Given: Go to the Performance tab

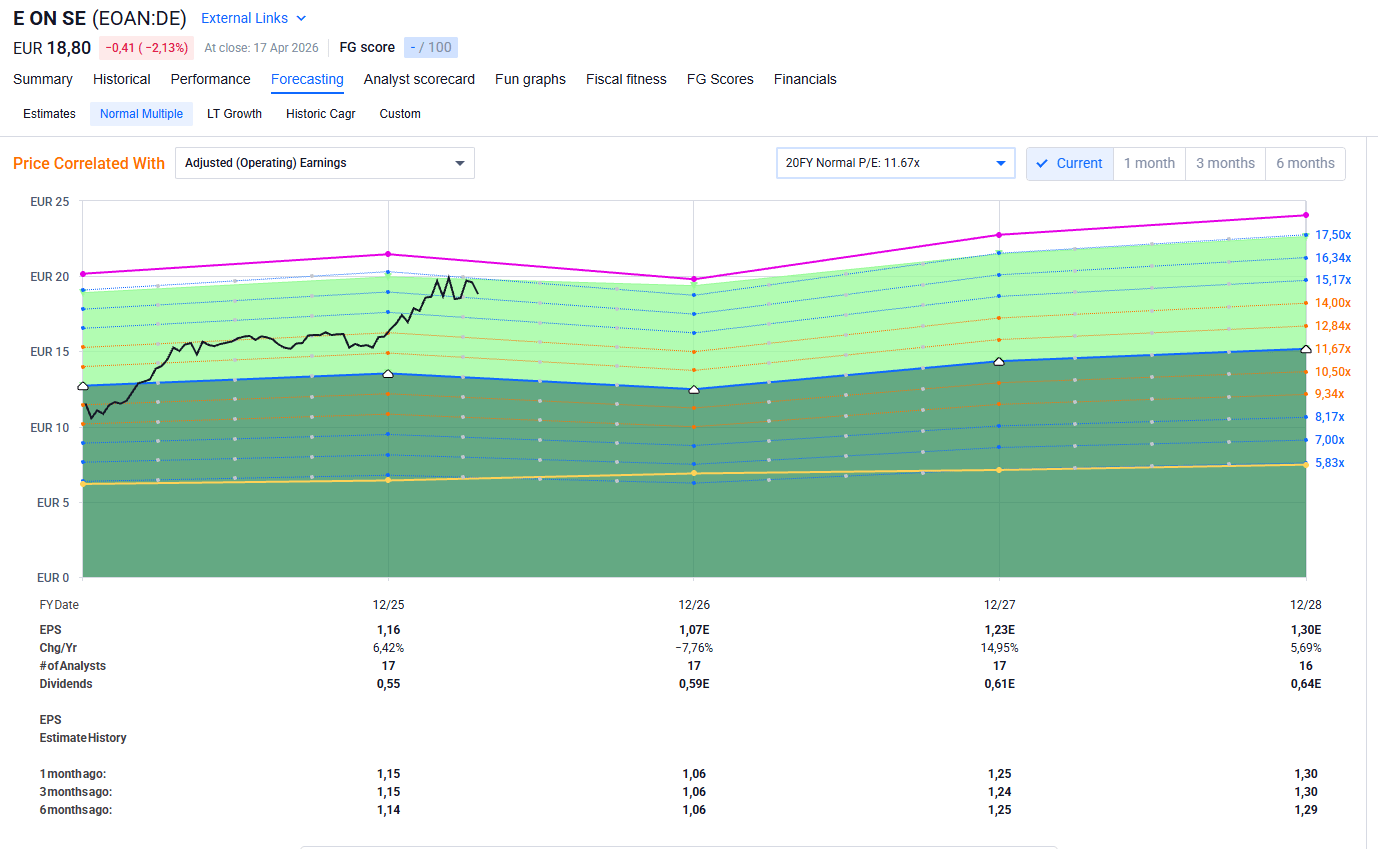Looking at the screenshot, I should coord(211,79).
